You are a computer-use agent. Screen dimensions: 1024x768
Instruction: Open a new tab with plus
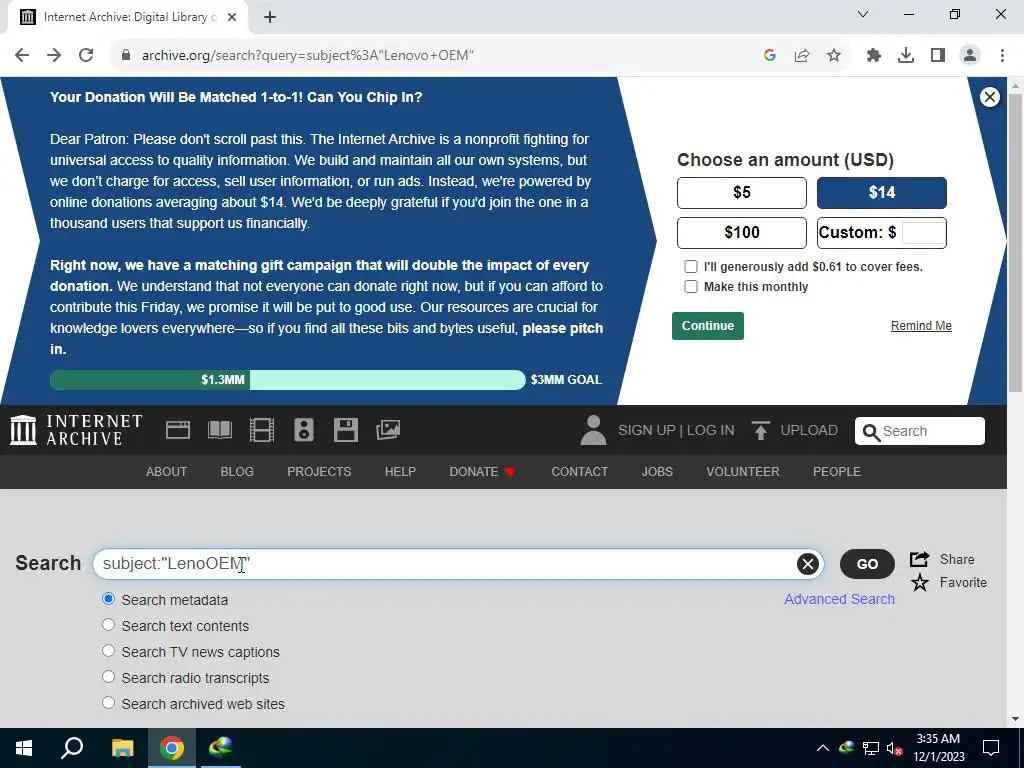(x=270, y=18)
